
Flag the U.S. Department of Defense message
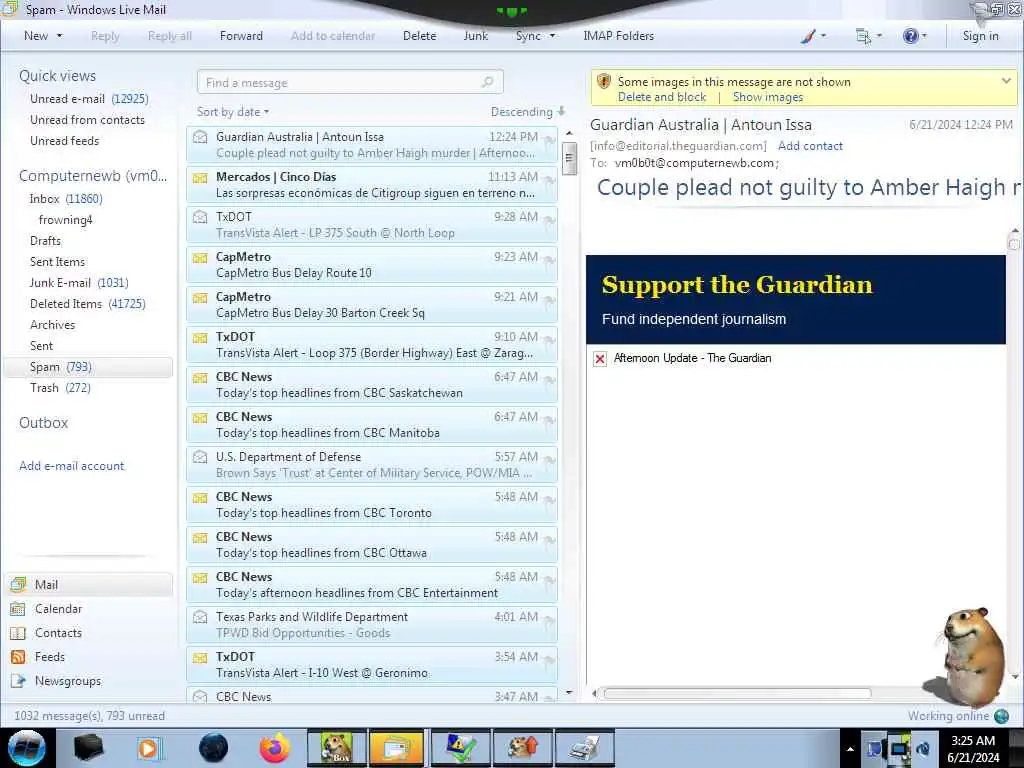pyautogui.click(x=549, y=460)
